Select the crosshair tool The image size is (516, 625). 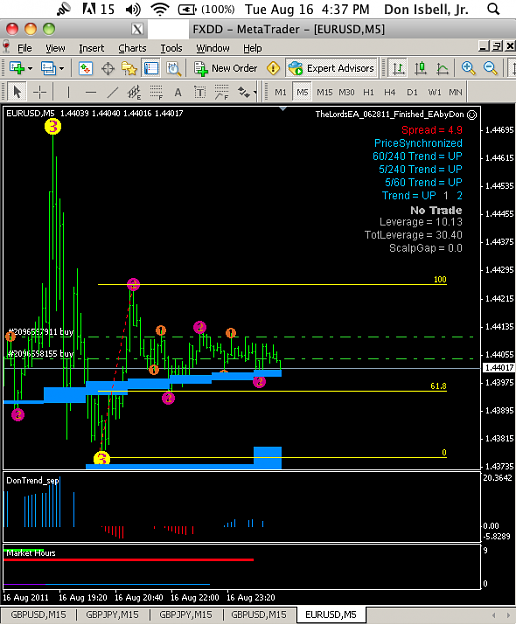point(39,92)
